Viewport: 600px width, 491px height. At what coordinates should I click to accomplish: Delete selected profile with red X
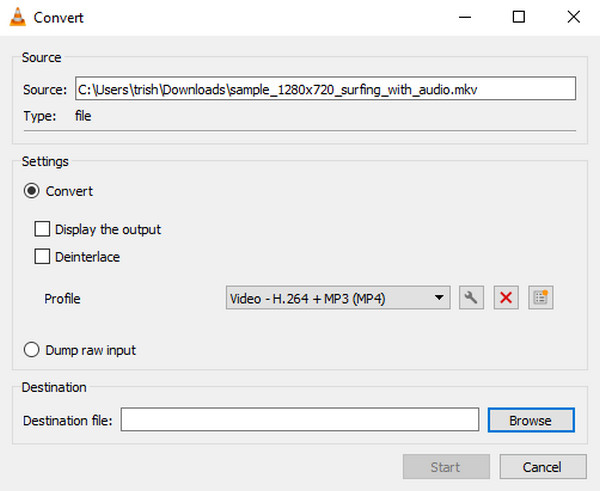click(506, 297)
